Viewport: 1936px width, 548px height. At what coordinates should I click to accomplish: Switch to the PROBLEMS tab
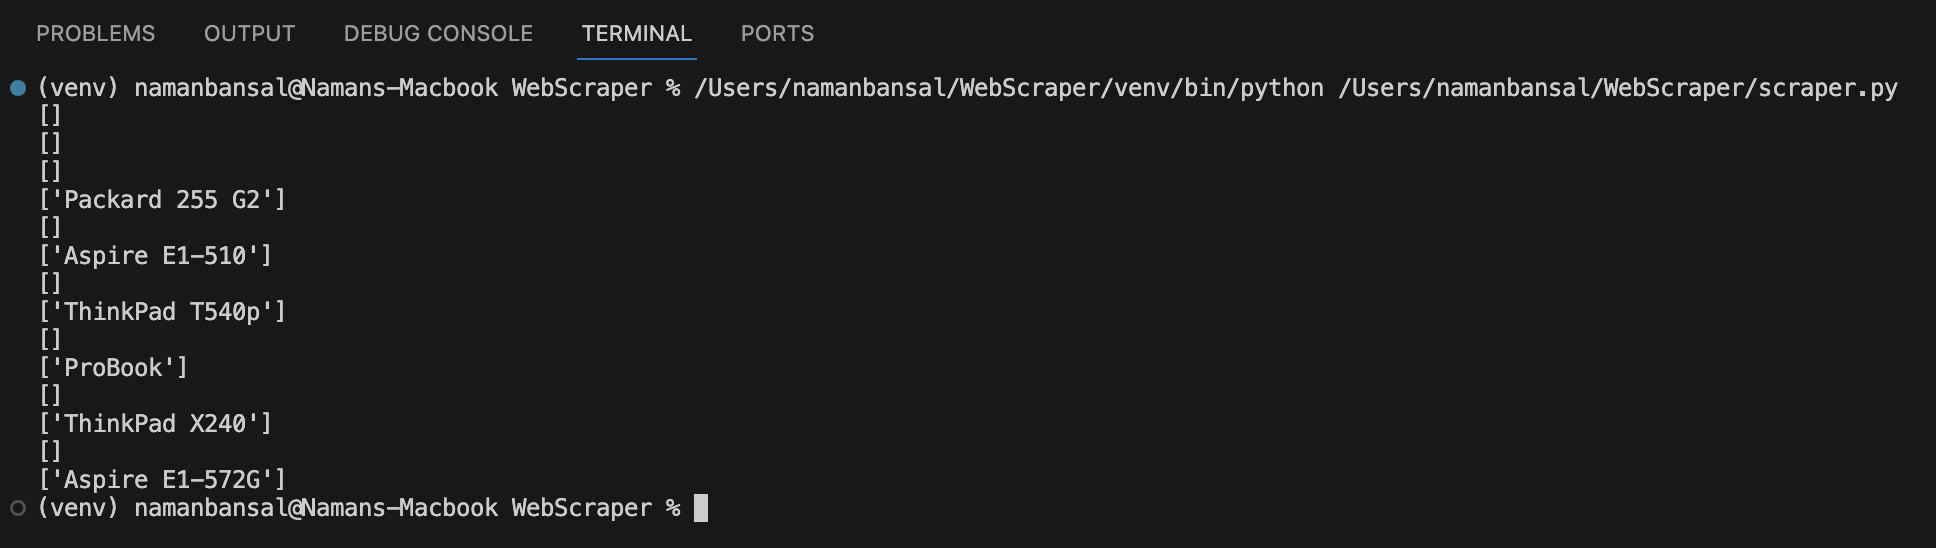[96, 34]
